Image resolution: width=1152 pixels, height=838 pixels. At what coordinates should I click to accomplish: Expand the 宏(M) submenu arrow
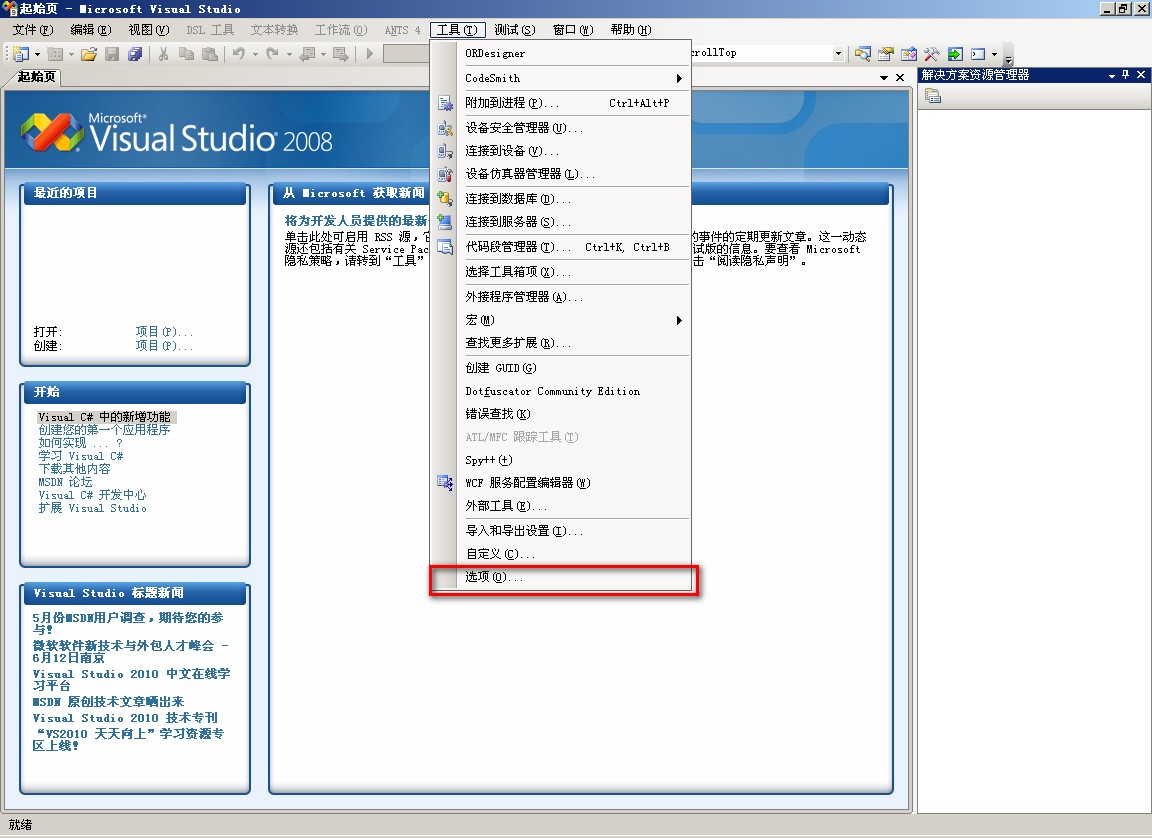[x=679, y=320]
